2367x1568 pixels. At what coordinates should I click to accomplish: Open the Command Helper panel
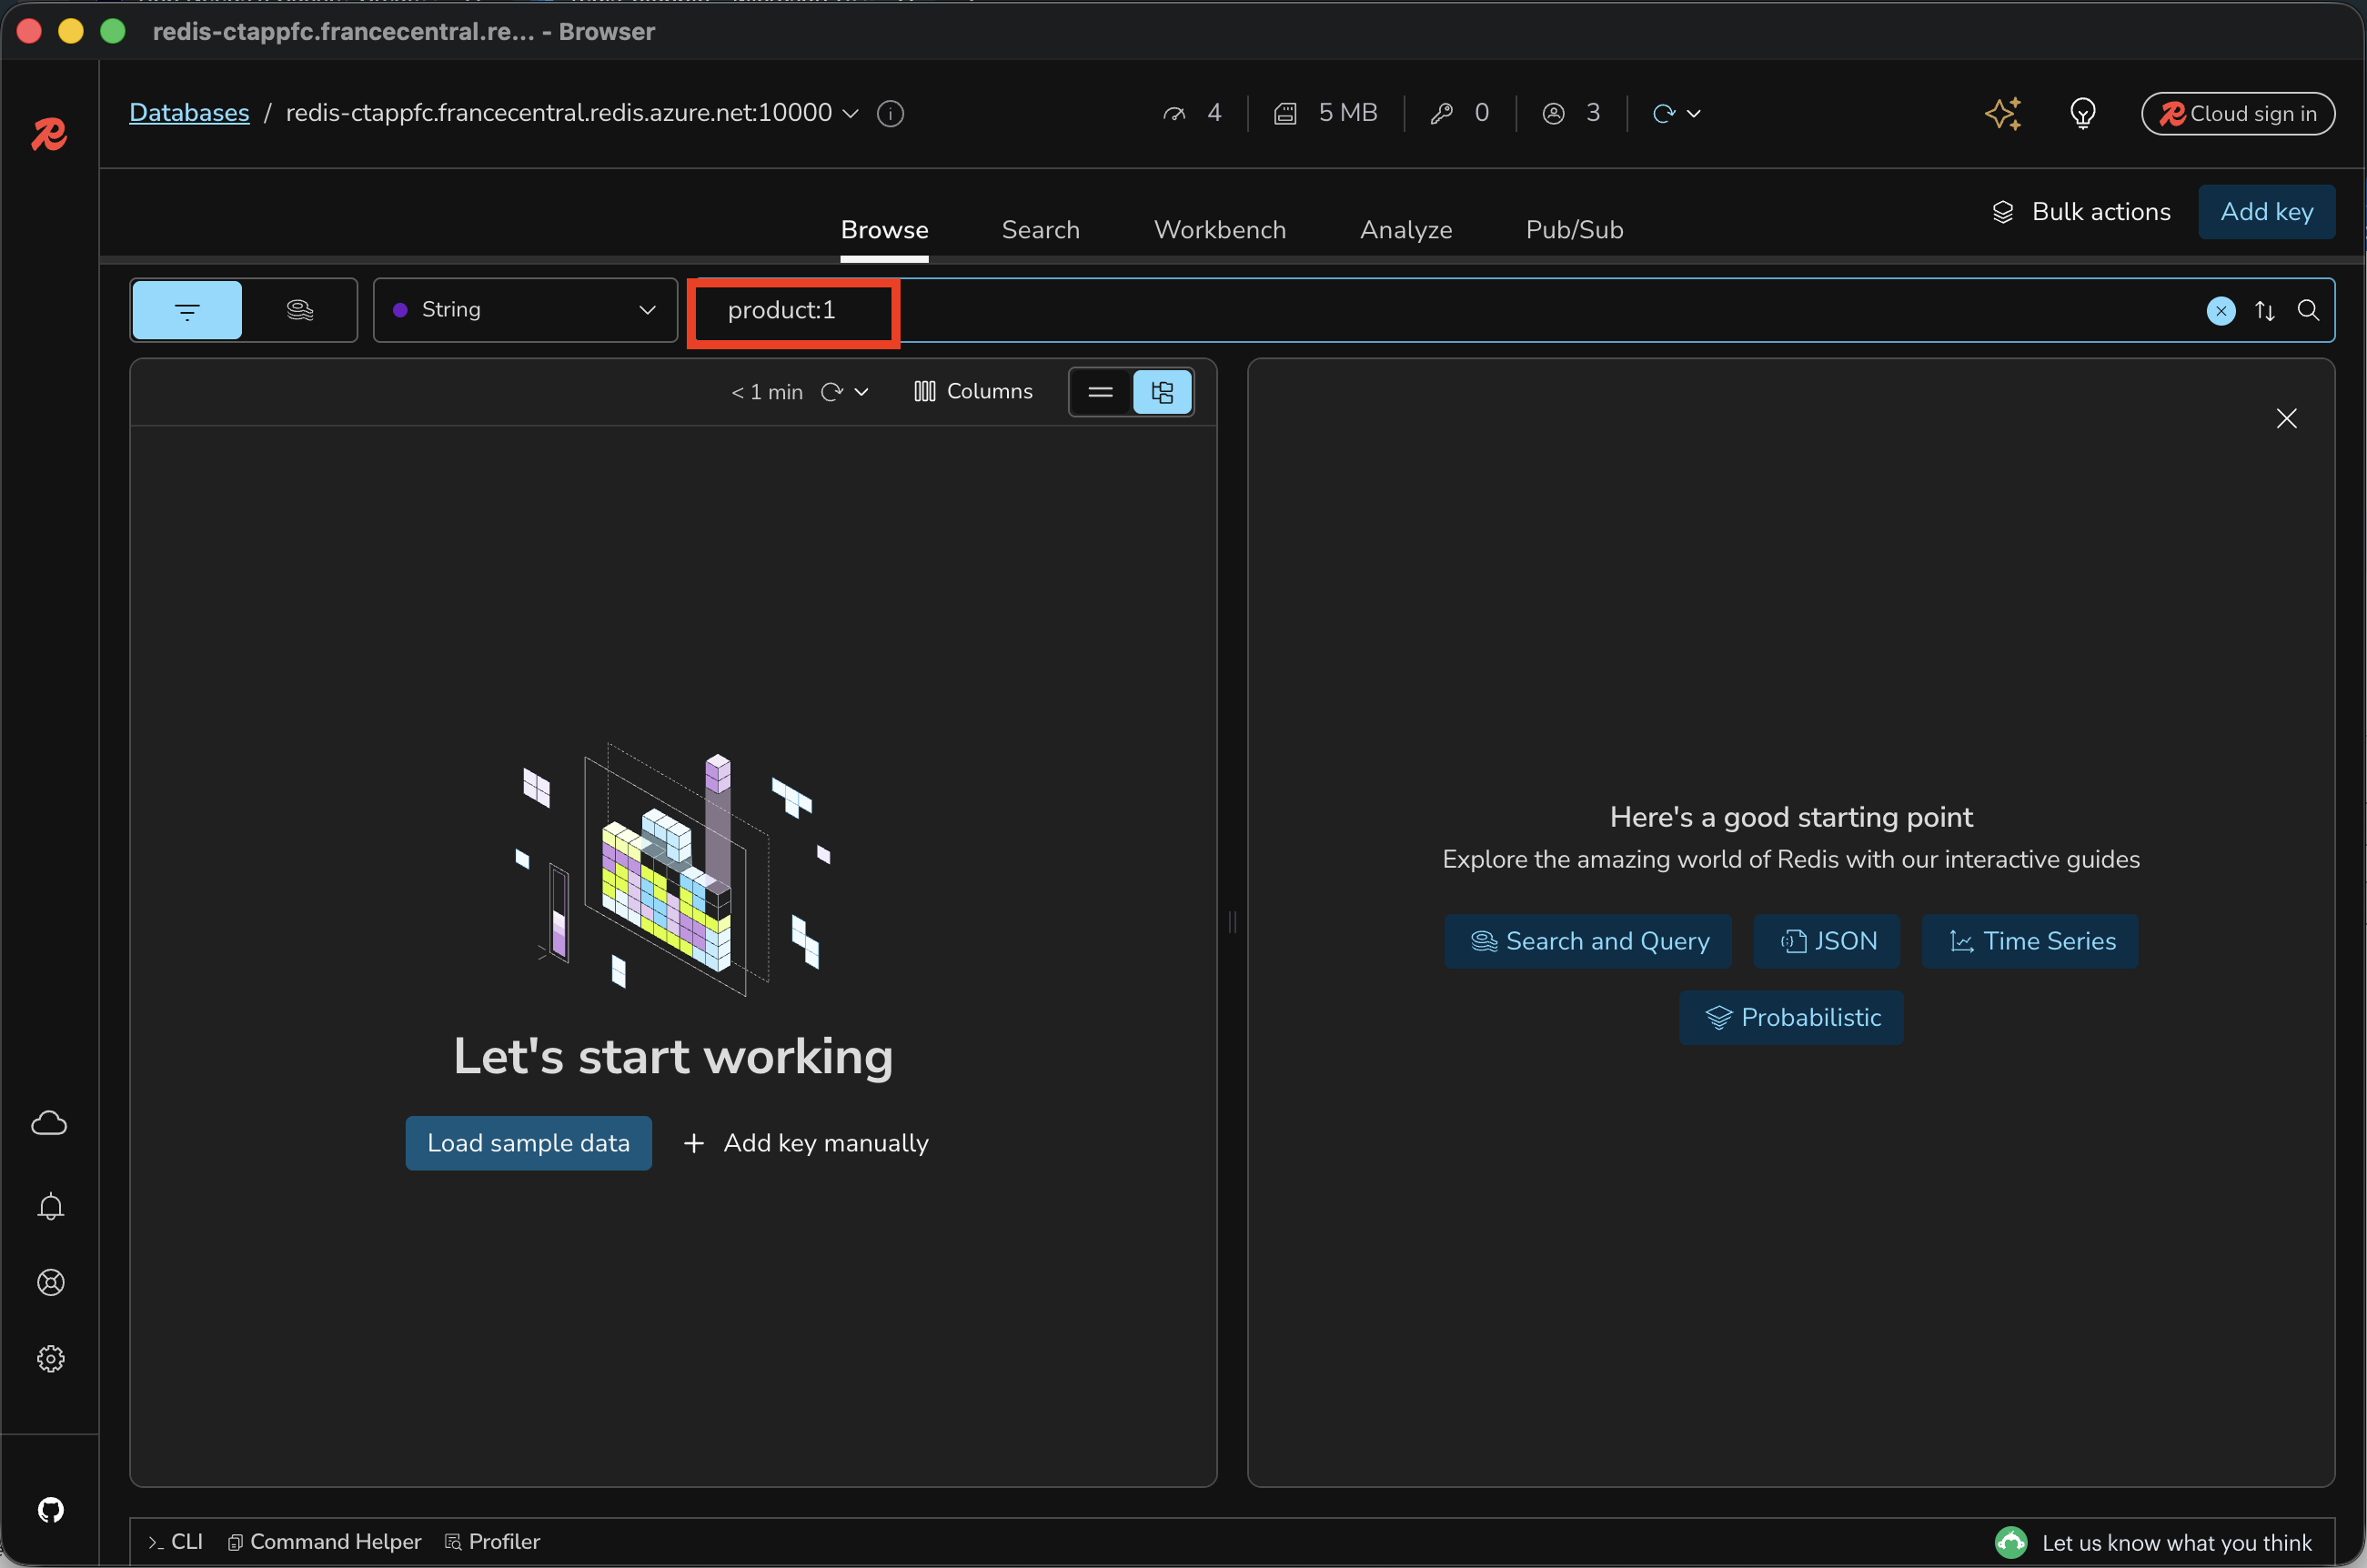pyautogui.click(x=325, y=1541)
